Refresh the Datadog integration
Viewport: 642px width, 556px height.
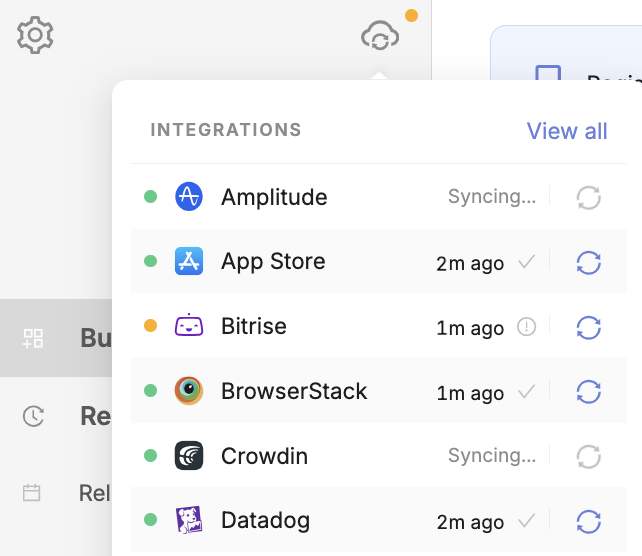pos(588,522)
